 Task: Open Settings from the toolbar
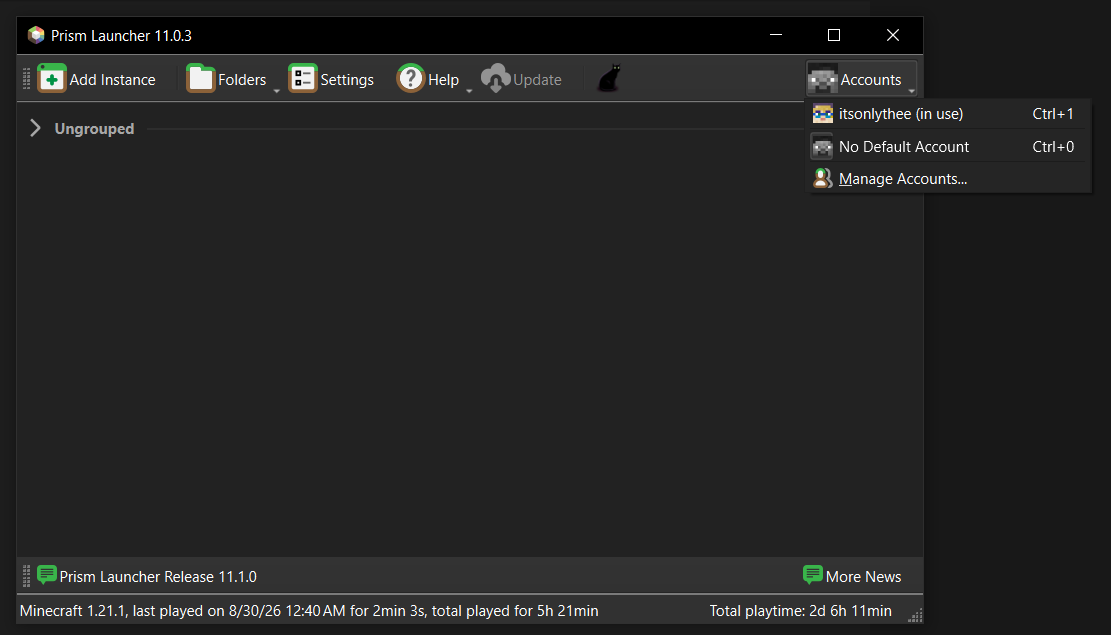[331, 79]
